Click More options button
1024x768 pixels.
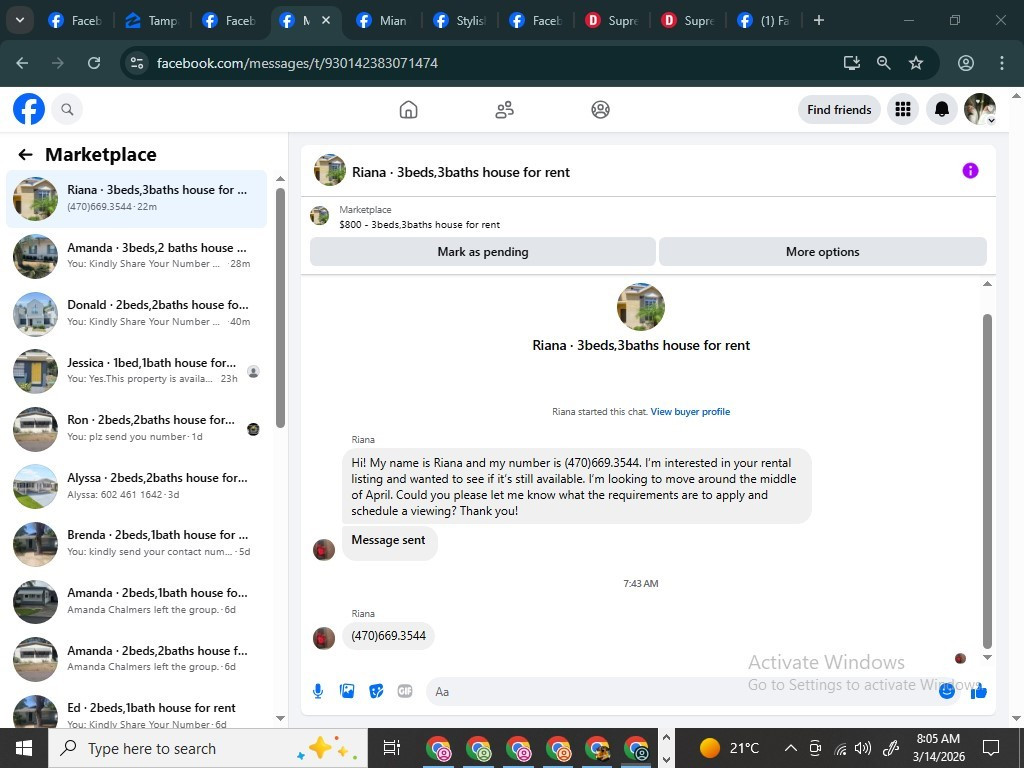click(x=822, y=251)
